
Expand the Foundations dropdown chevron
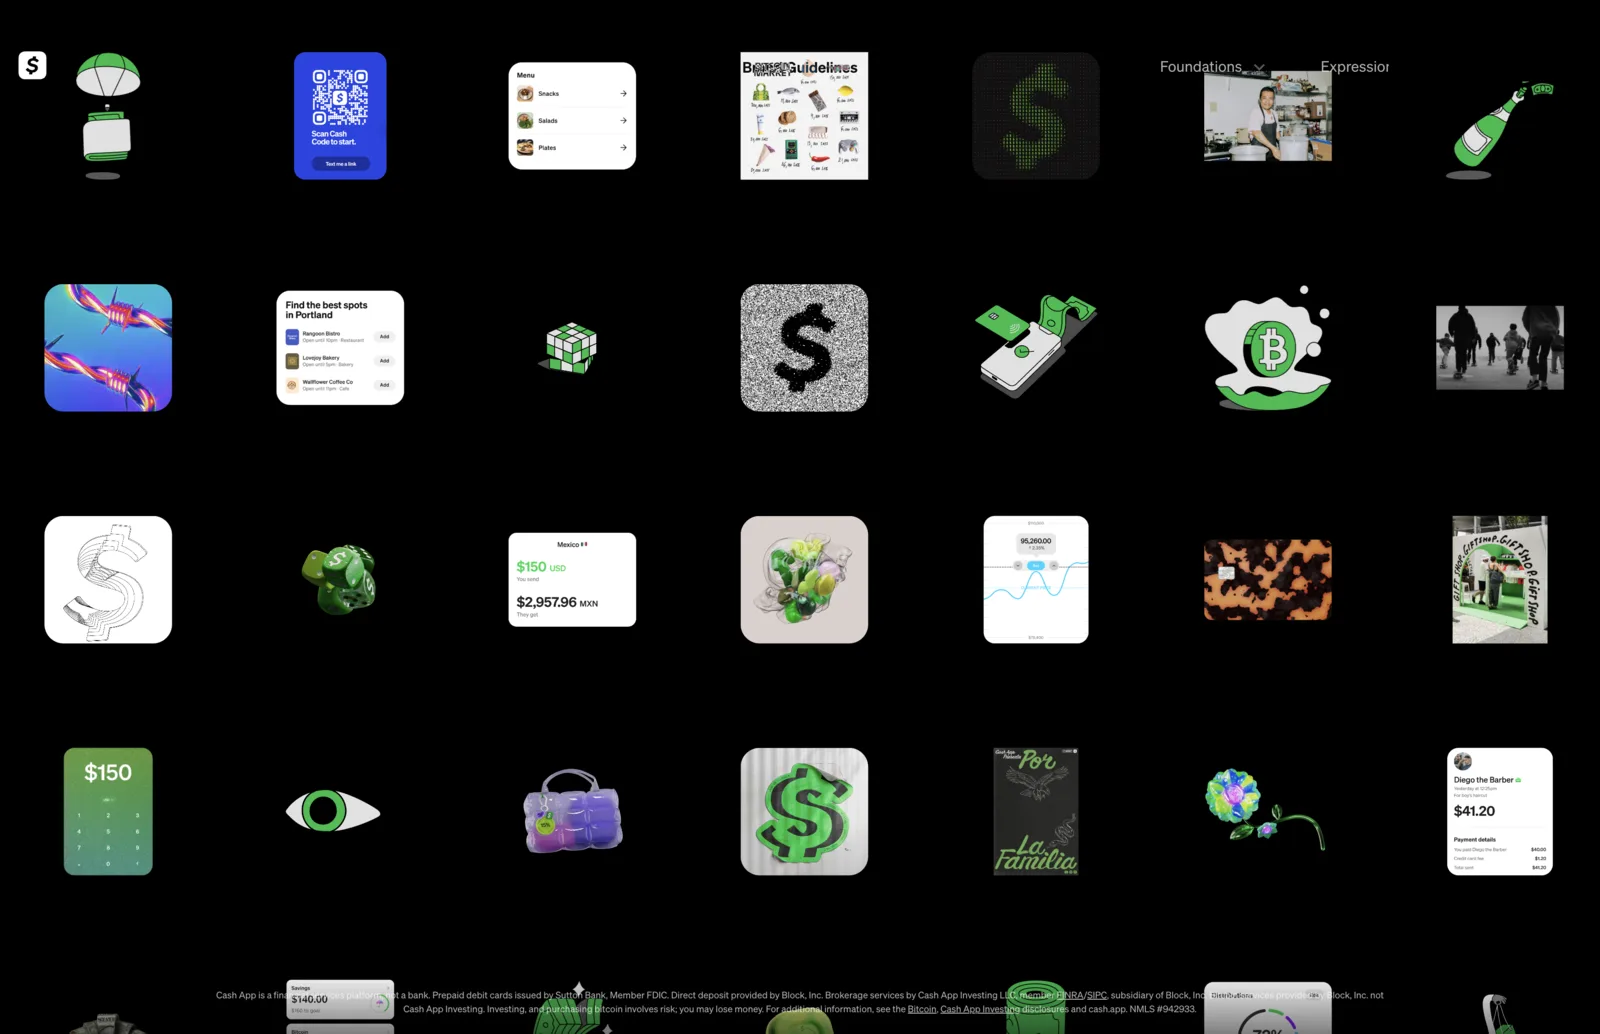pyautogui.click(x=1259, y=68)
